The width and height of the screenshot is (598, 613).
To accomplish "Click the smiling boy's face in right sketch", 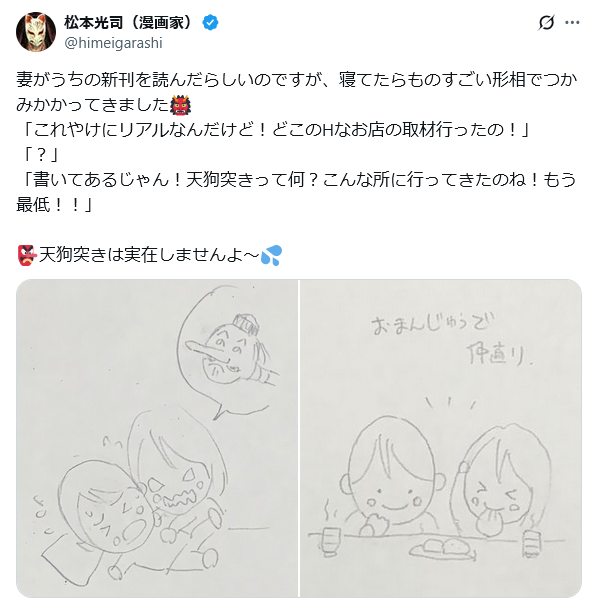I will click(x=392, y=473).
